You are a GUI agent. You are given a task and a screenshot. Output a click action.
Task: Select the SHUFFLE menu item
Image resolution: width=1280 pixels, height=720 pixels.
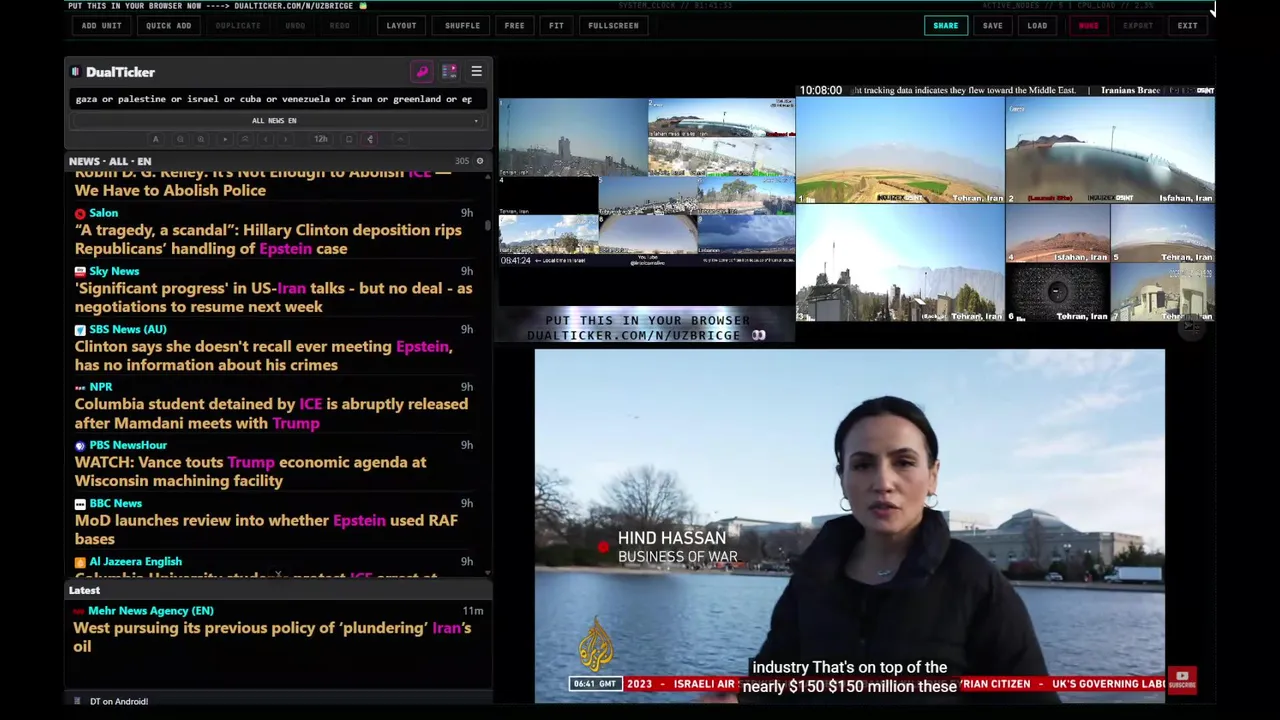[x=462, y=25]
